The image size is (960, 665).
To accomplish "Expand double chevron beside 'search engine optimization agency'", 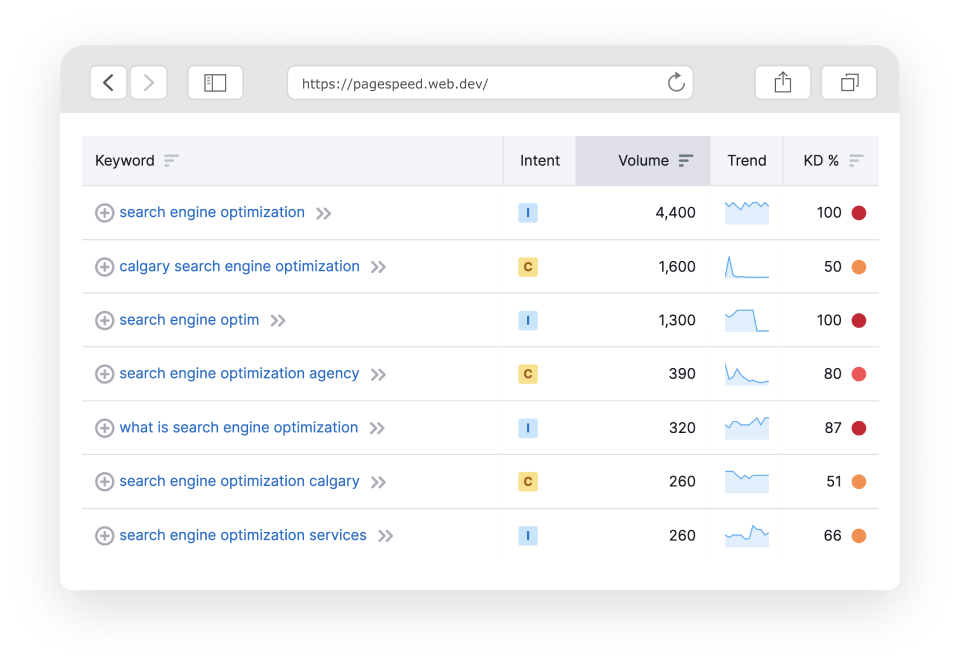I will coord(378,375).
